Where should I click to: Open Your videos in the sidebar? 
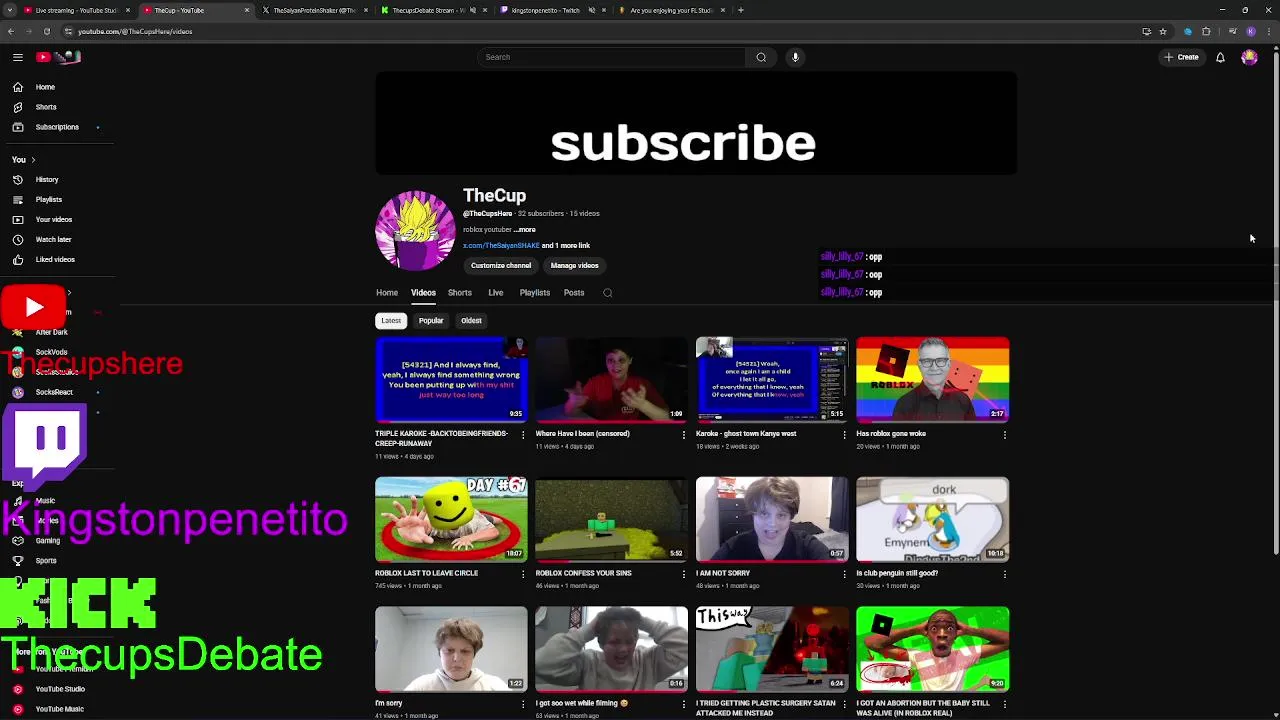click(x=56, y=220)
